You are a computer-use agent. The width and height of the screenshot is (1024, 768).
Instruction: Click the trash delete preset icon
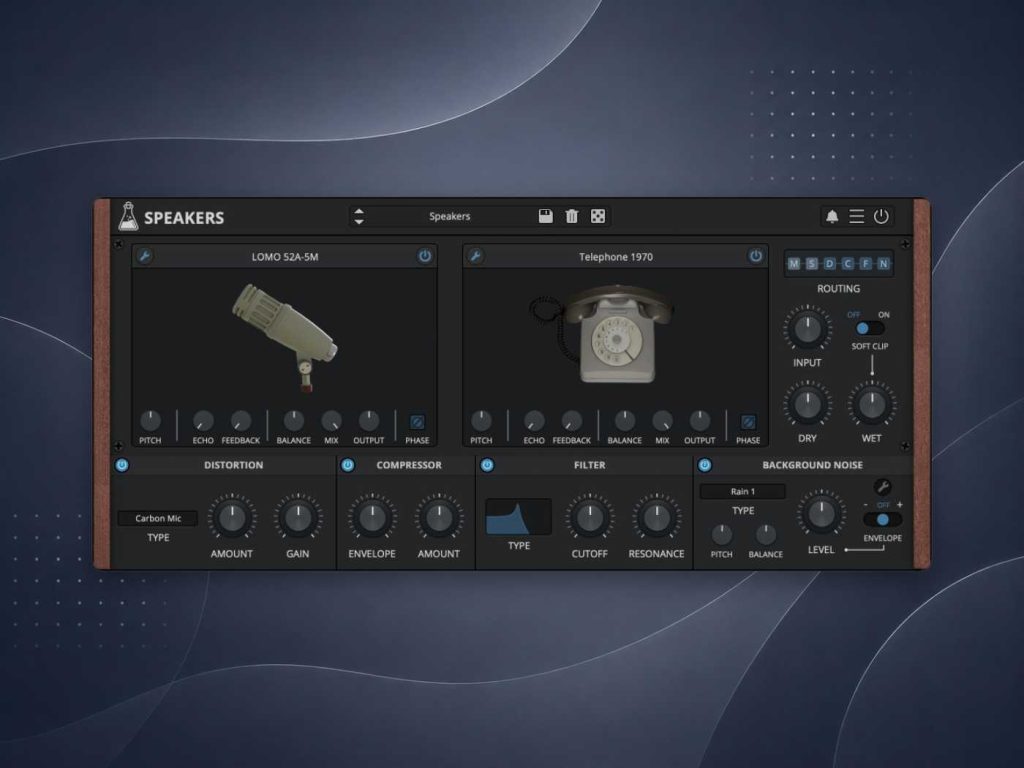571,216
